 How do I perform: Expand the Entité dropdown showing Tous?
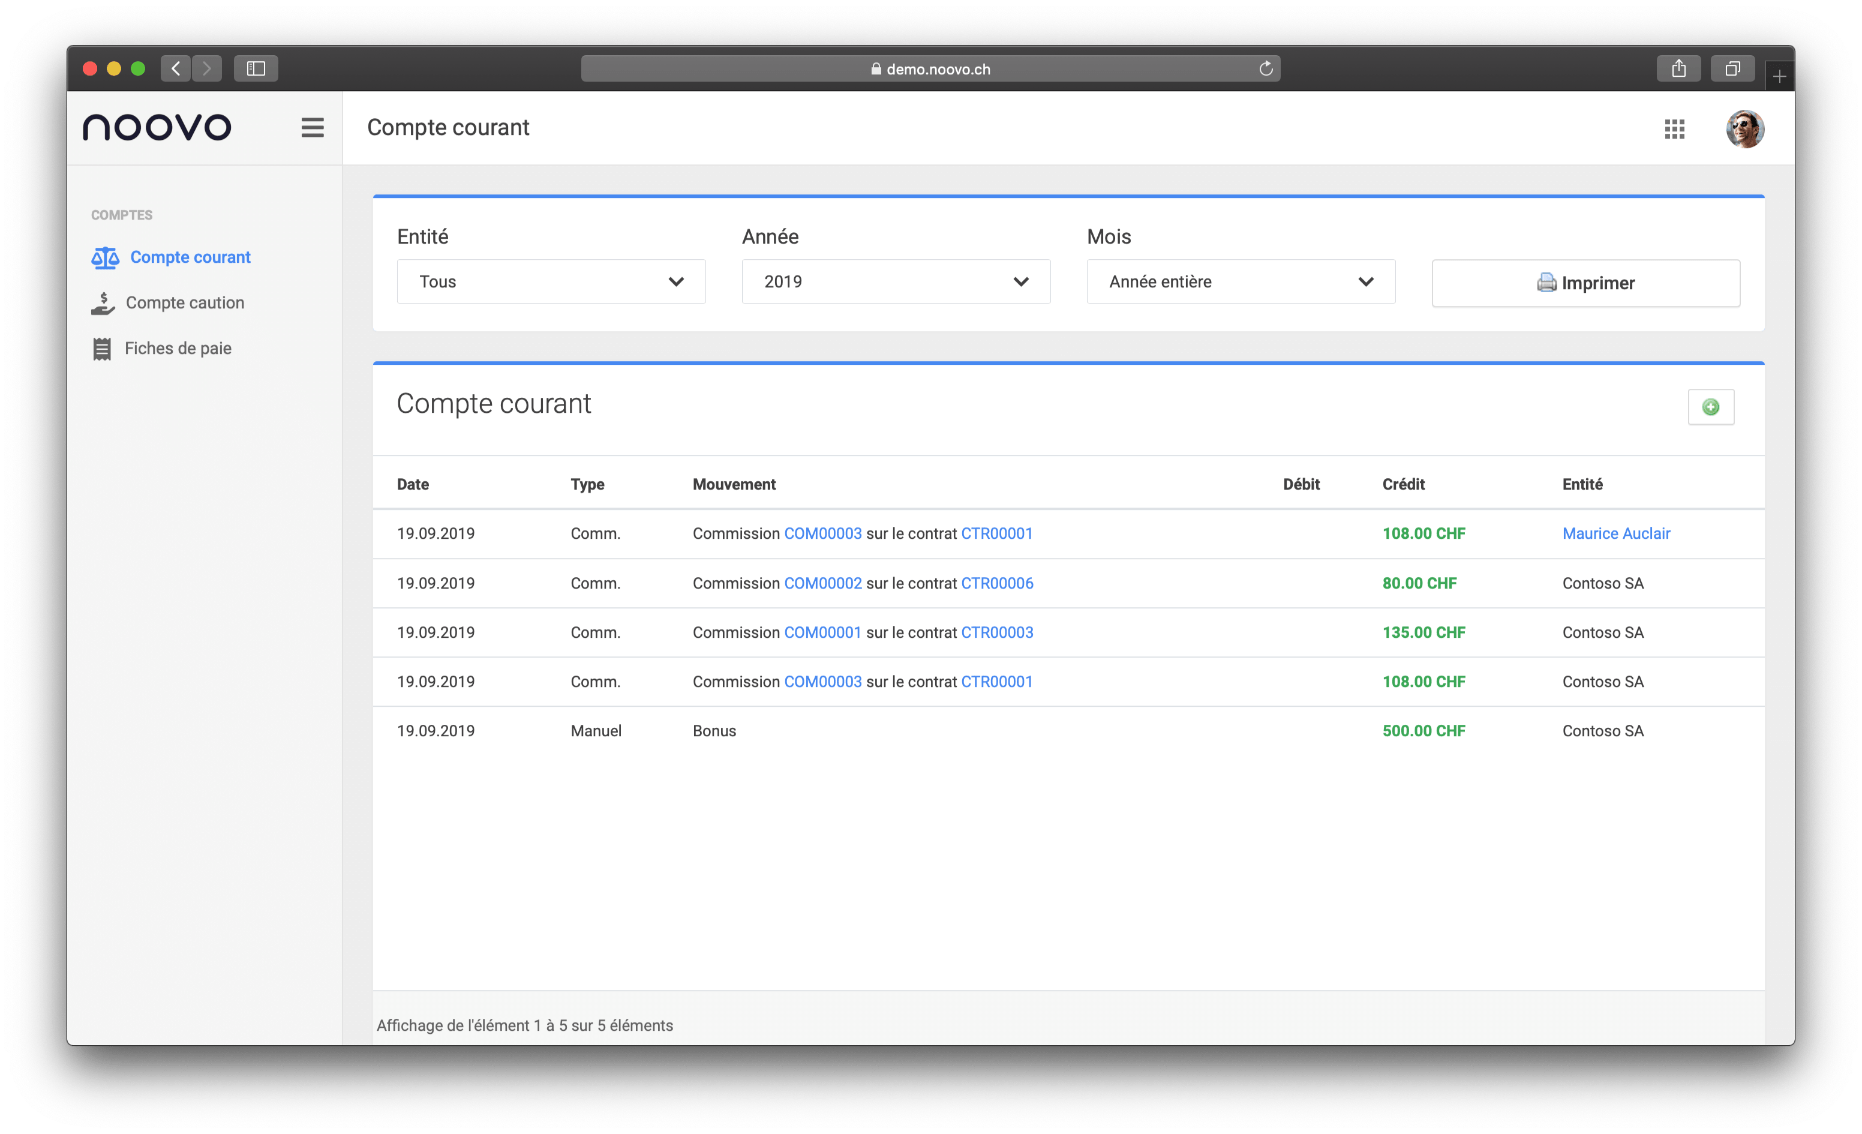click(x=551, y=282)
